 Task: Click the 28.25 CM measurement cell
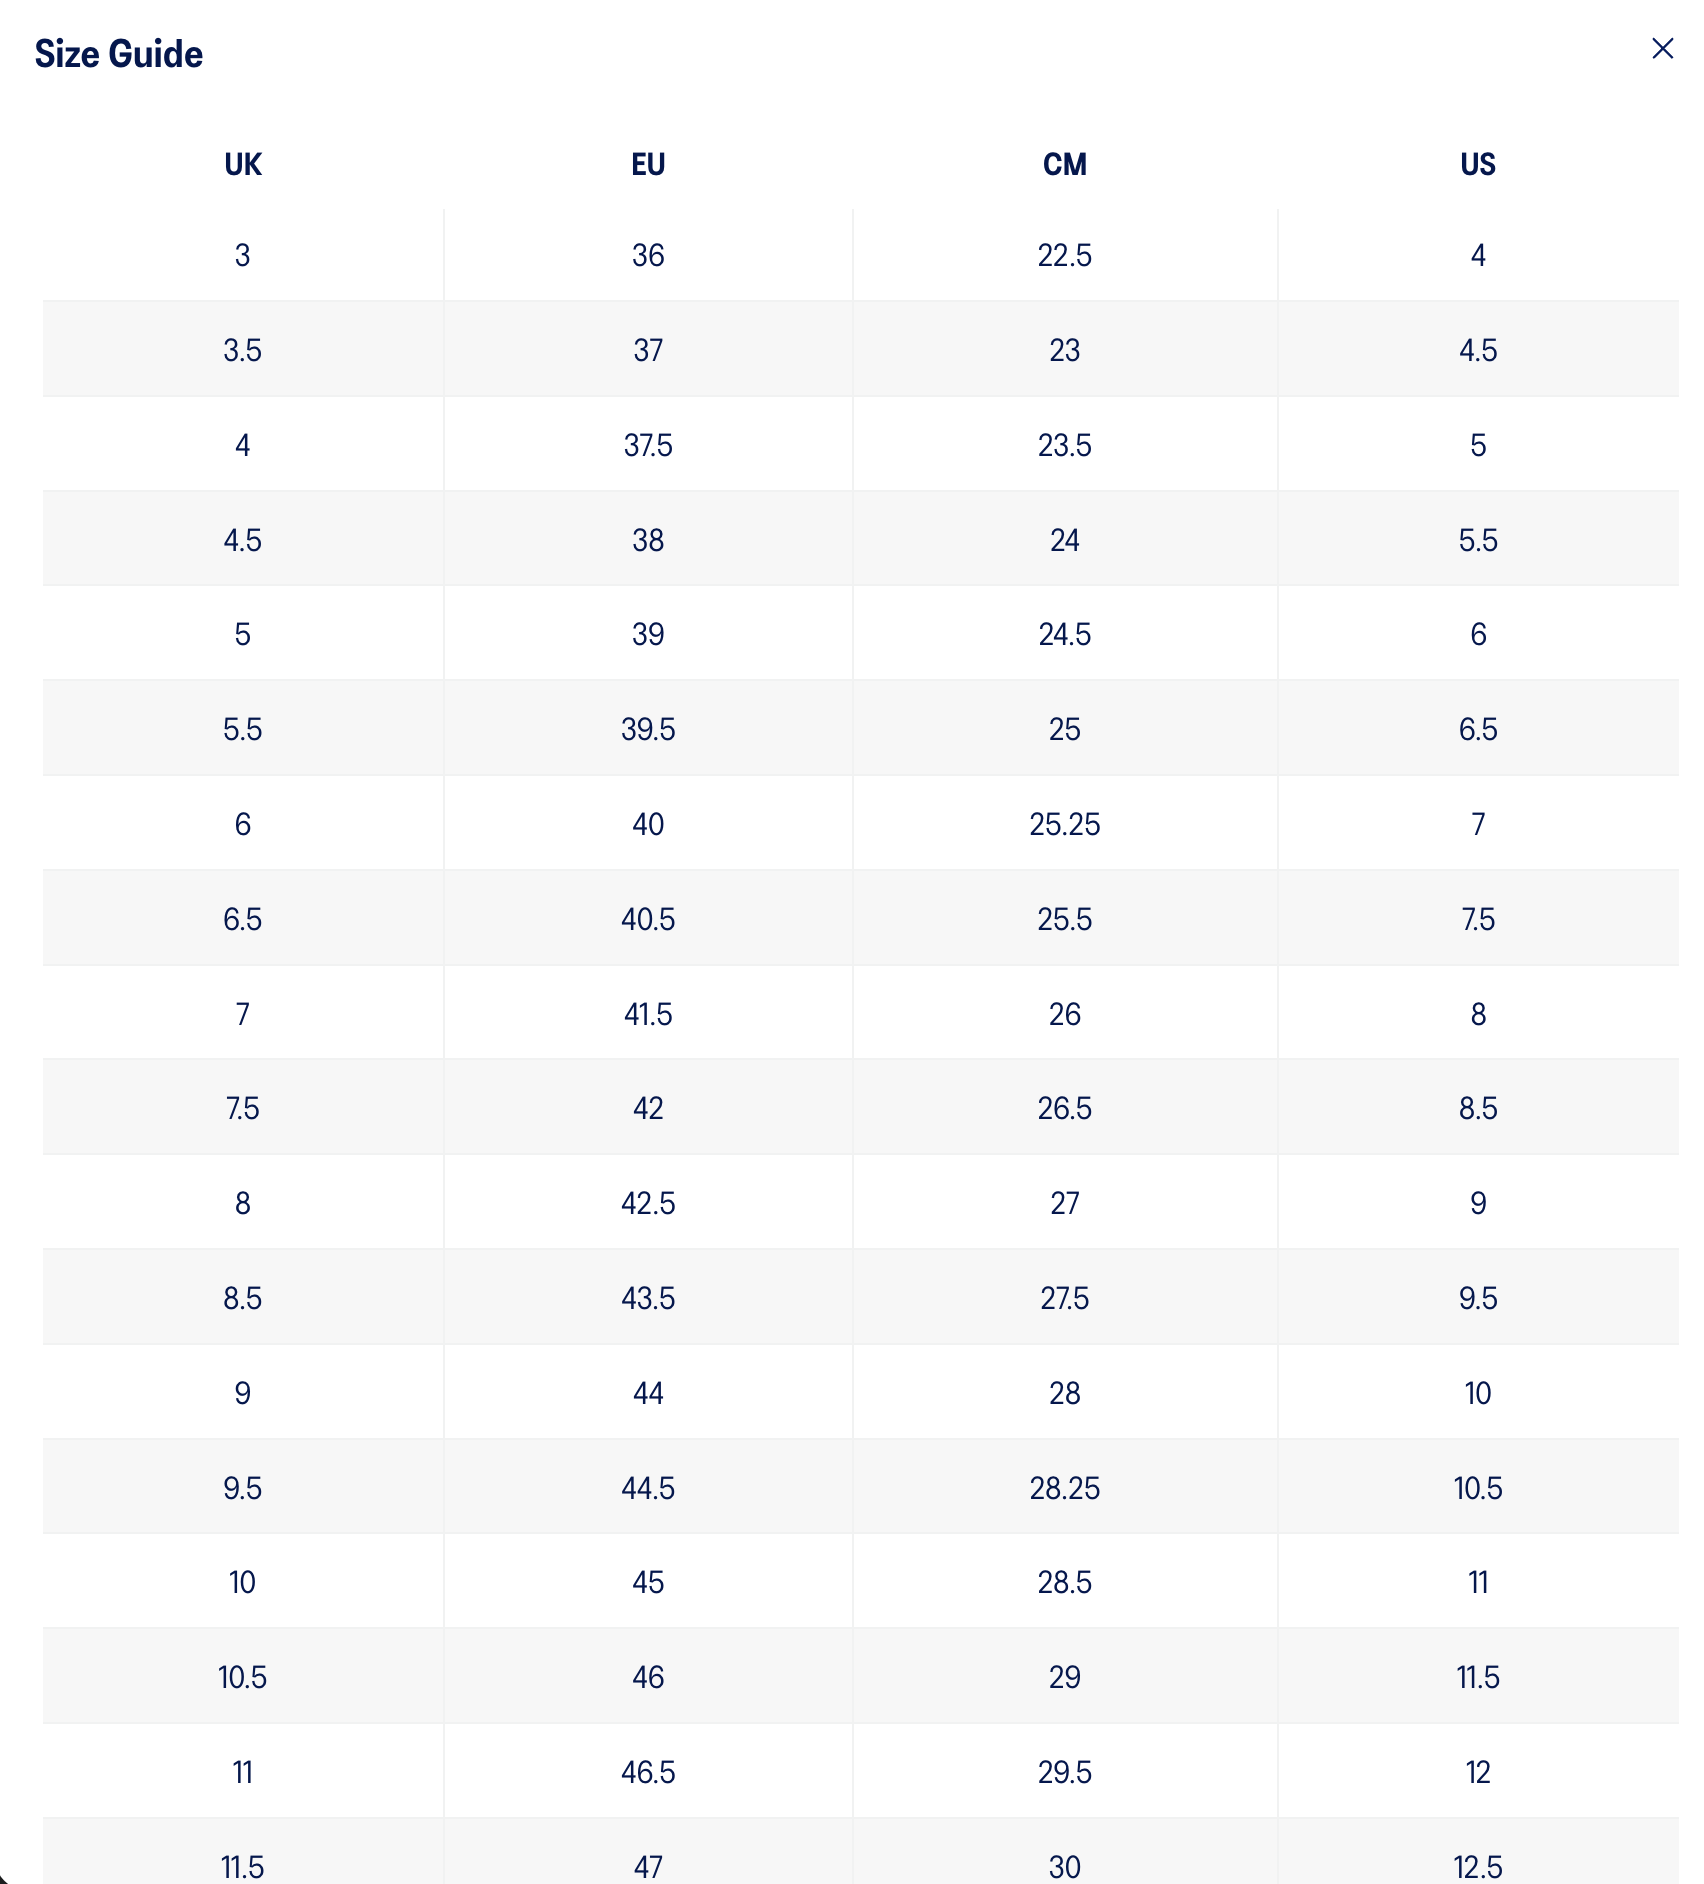click(x=1064, y=1488)
